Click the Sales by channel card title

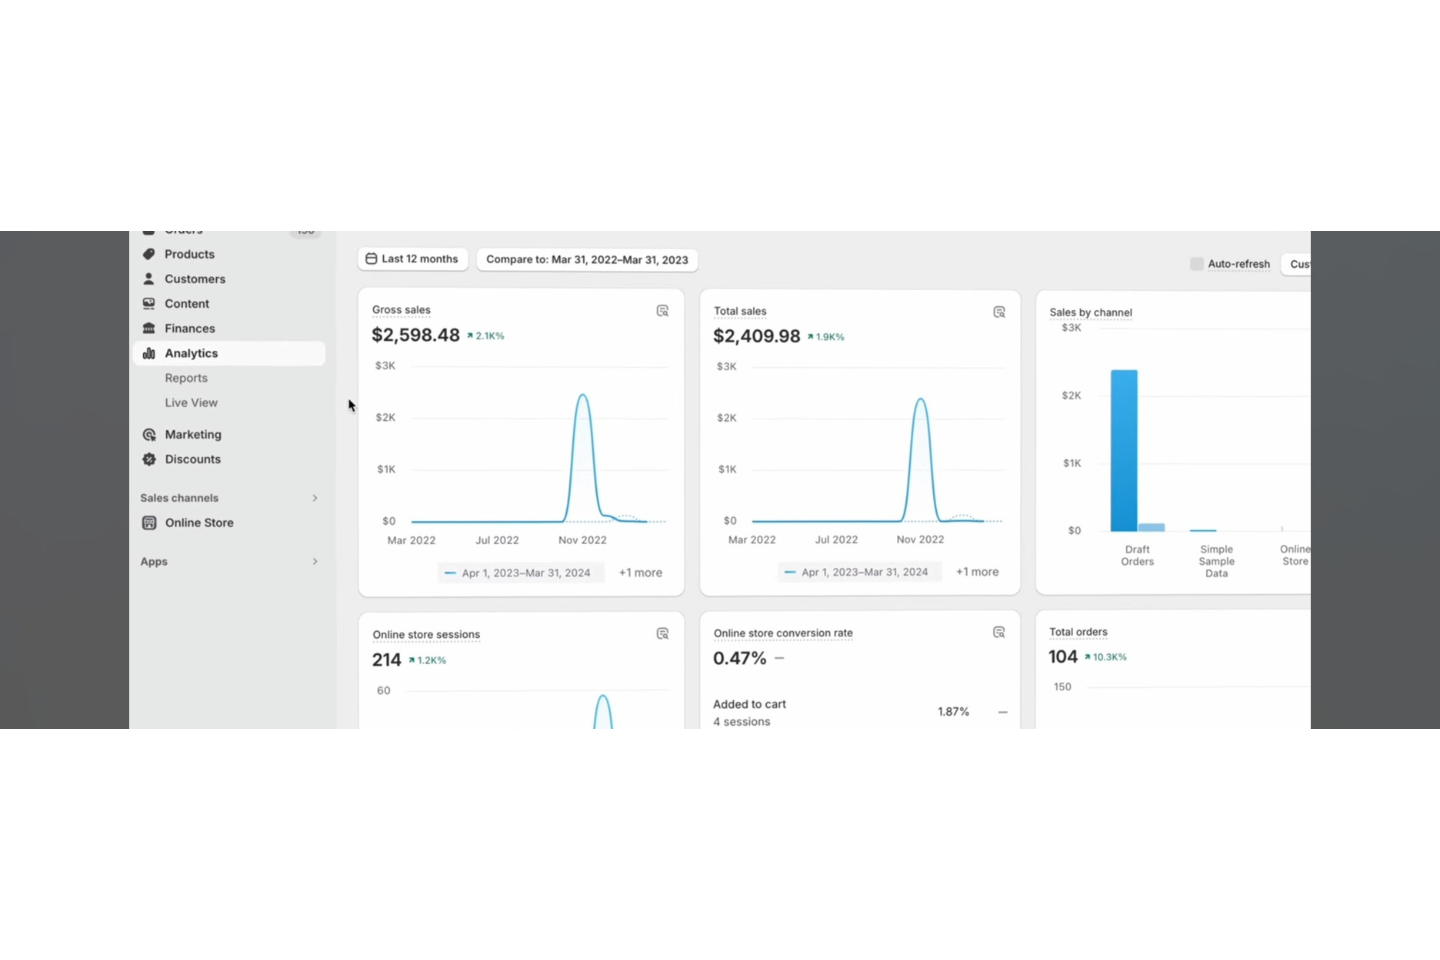[1091, 312]
